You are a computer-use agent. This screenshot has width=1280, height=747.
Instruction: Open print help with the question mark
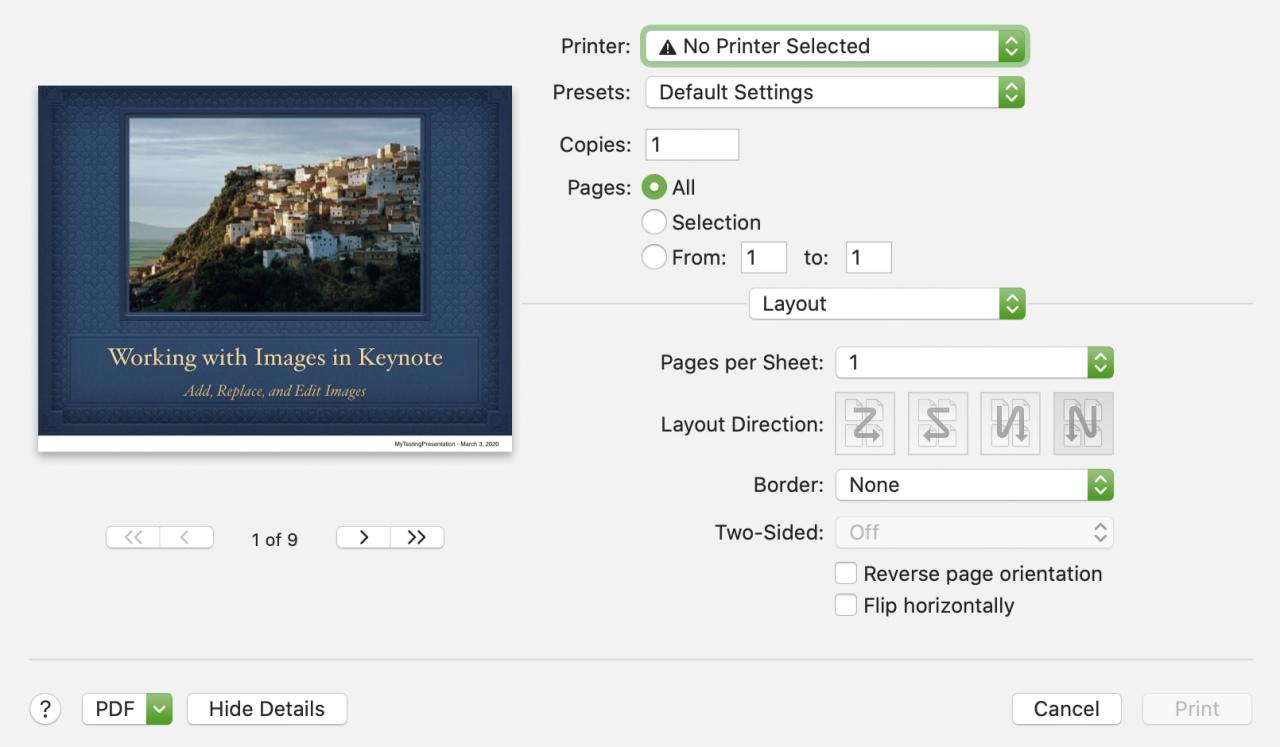45,709
